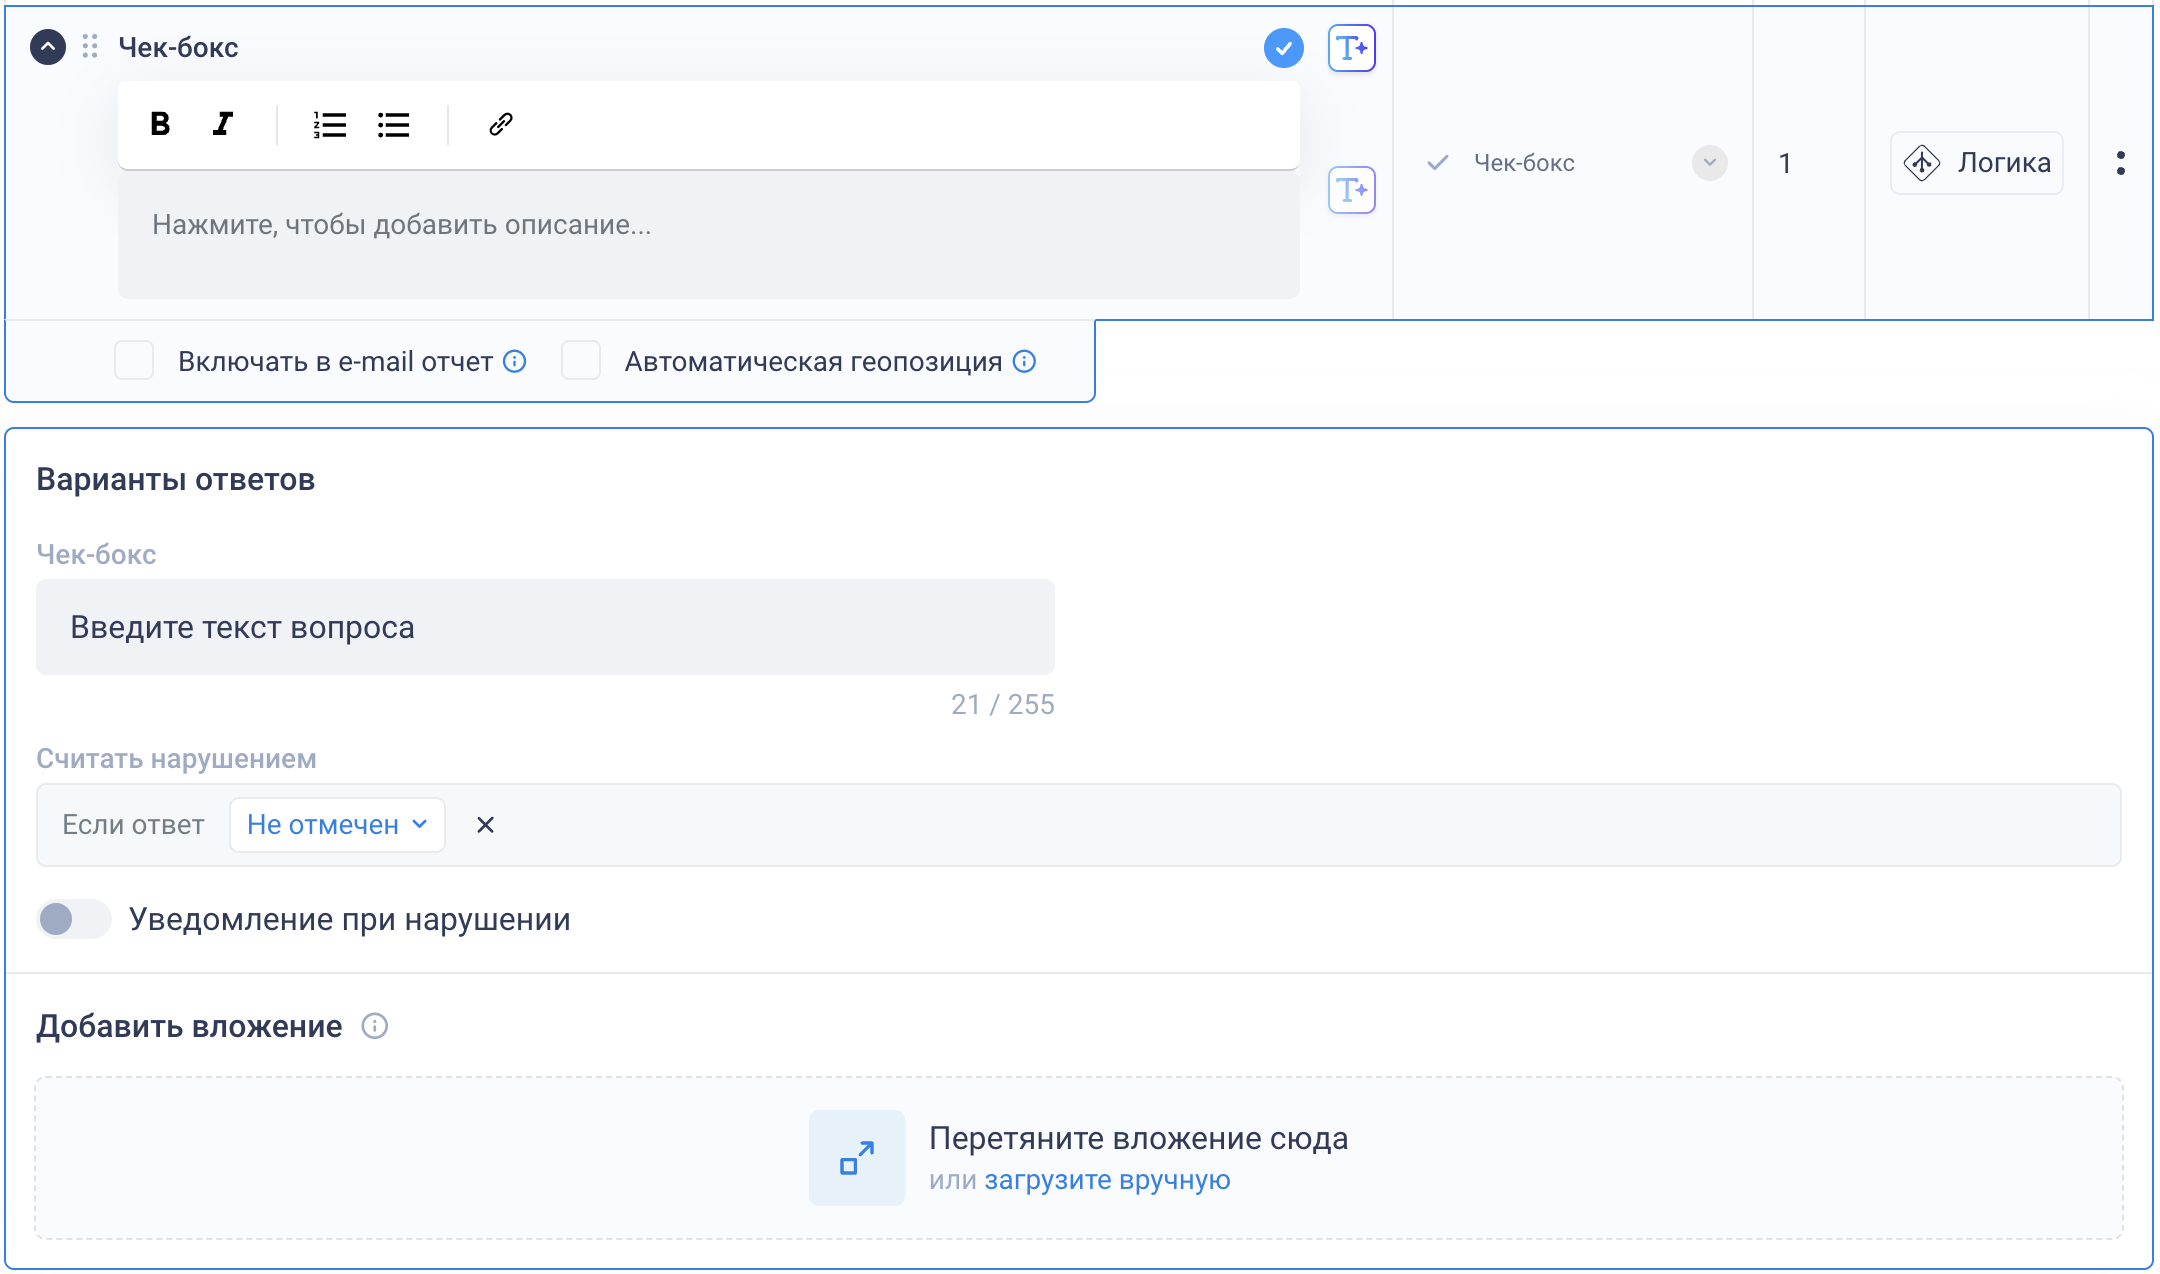Toggle italic text formatting
The image size is (2160, 1274).
223,124
